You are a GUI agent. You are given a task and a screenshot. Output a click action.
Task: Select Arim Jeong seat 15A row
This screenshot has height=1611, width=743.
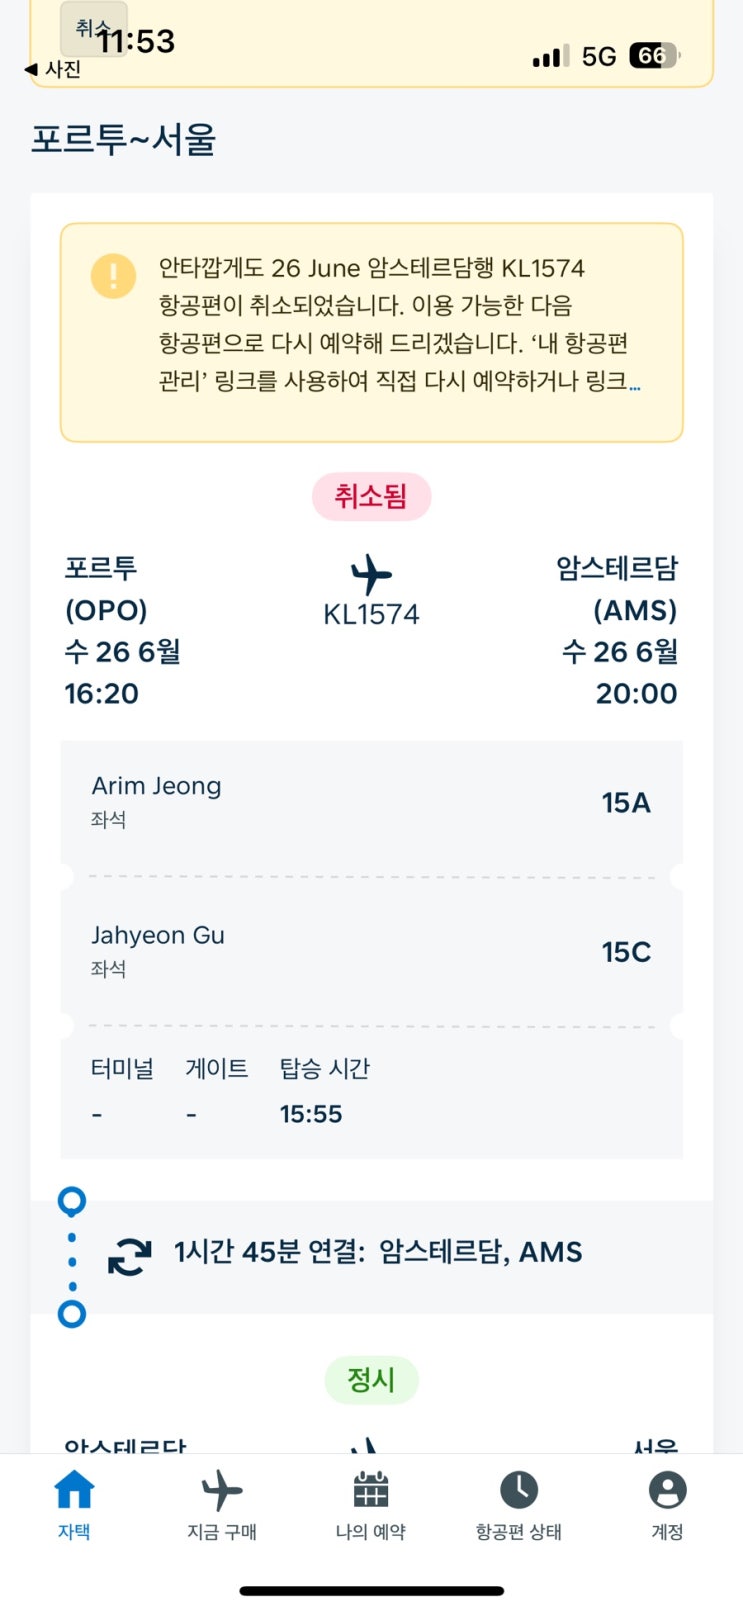point(371,802)
